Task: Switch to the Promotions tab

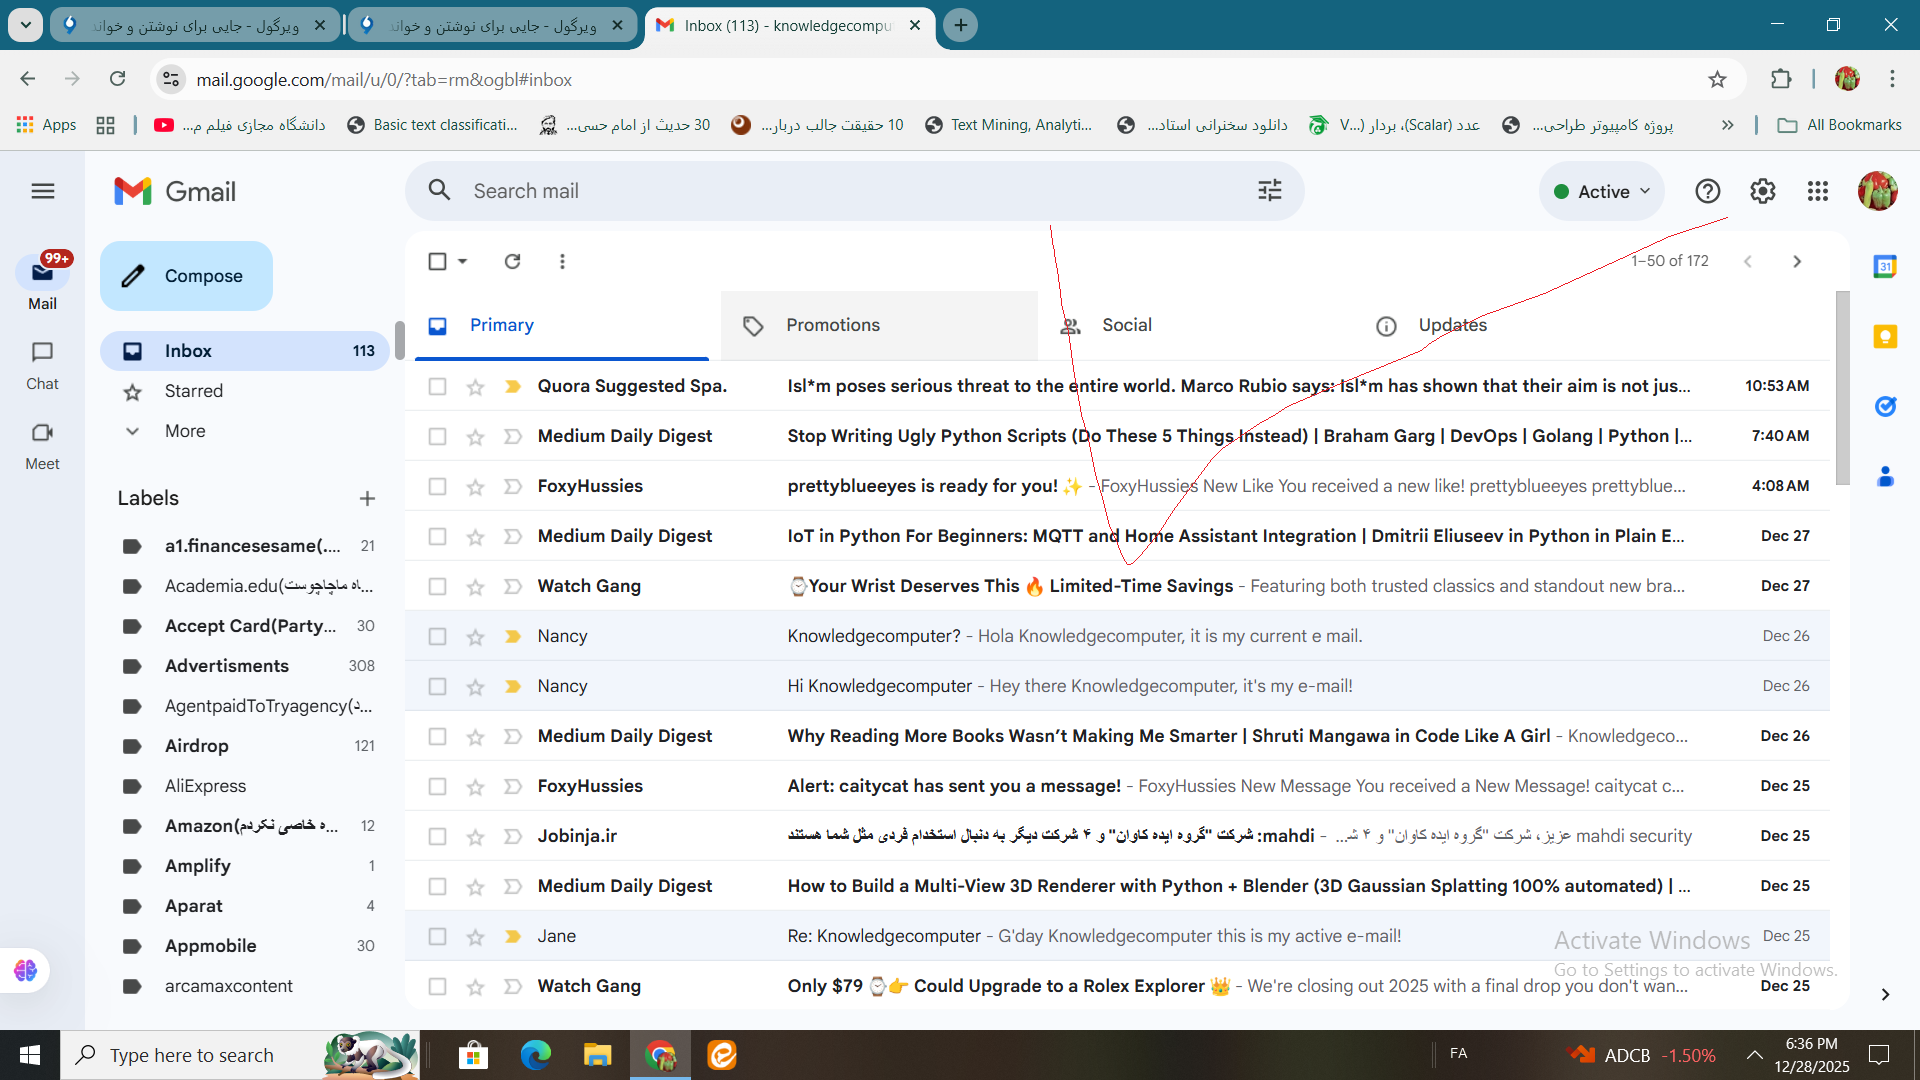Action: pos(832,325)
